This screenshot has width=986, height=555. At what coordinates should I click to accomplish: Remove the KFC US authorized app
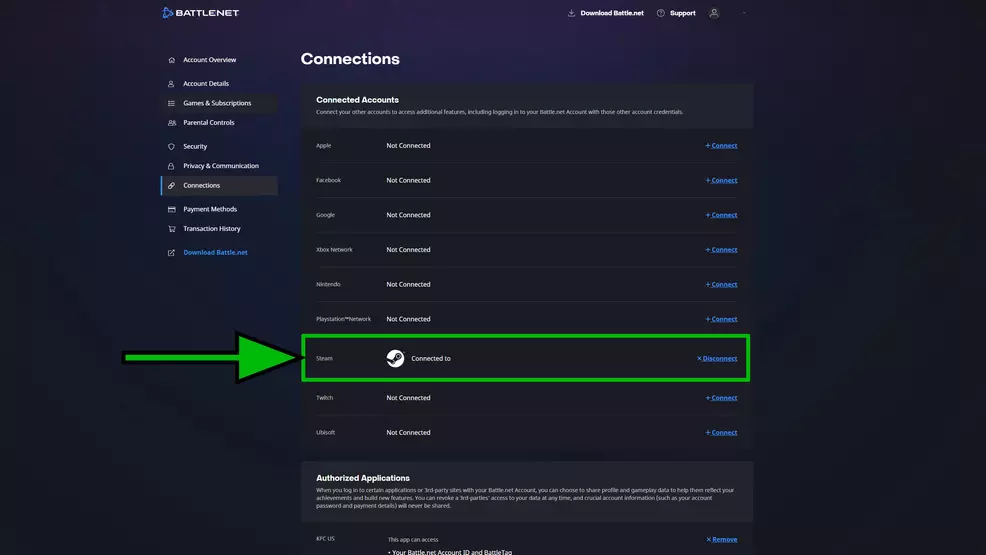pos(721,539)
